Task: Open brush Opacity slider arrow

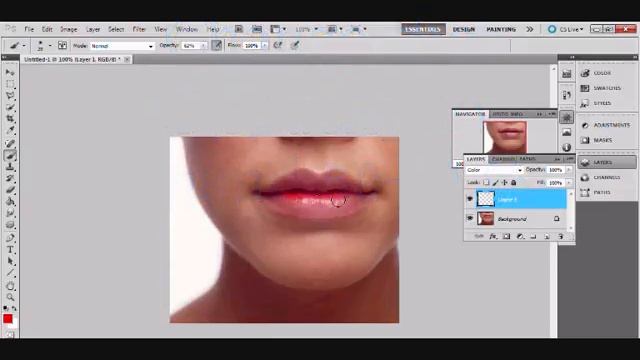Action: click(204, 46)
